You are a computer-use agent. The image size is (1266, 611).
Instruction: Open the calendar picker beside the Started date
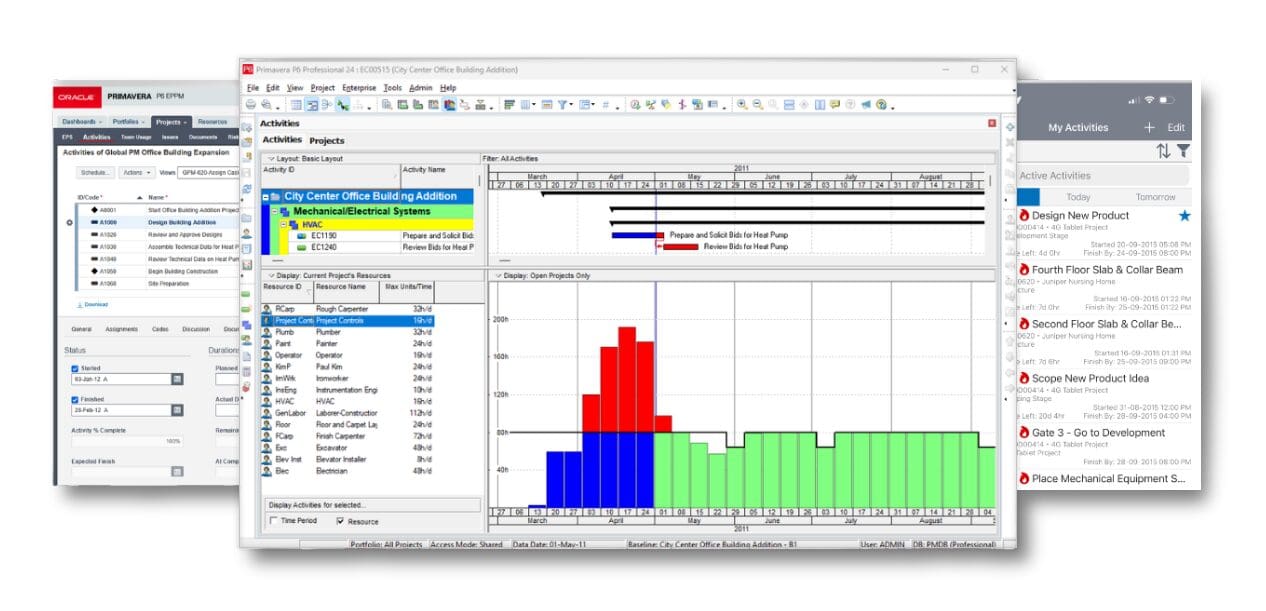tap(177, 379)
